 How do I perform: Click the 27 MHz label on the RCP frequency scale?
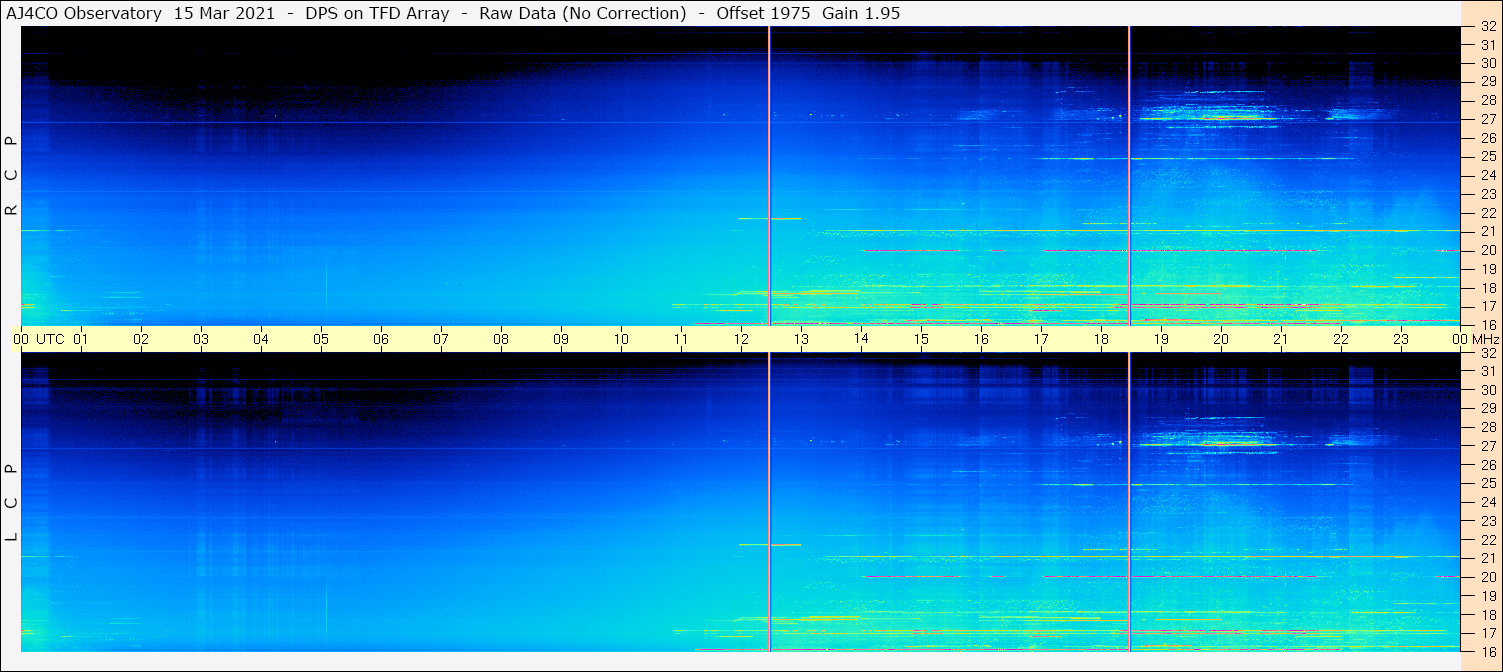(x=1487, y=119)
